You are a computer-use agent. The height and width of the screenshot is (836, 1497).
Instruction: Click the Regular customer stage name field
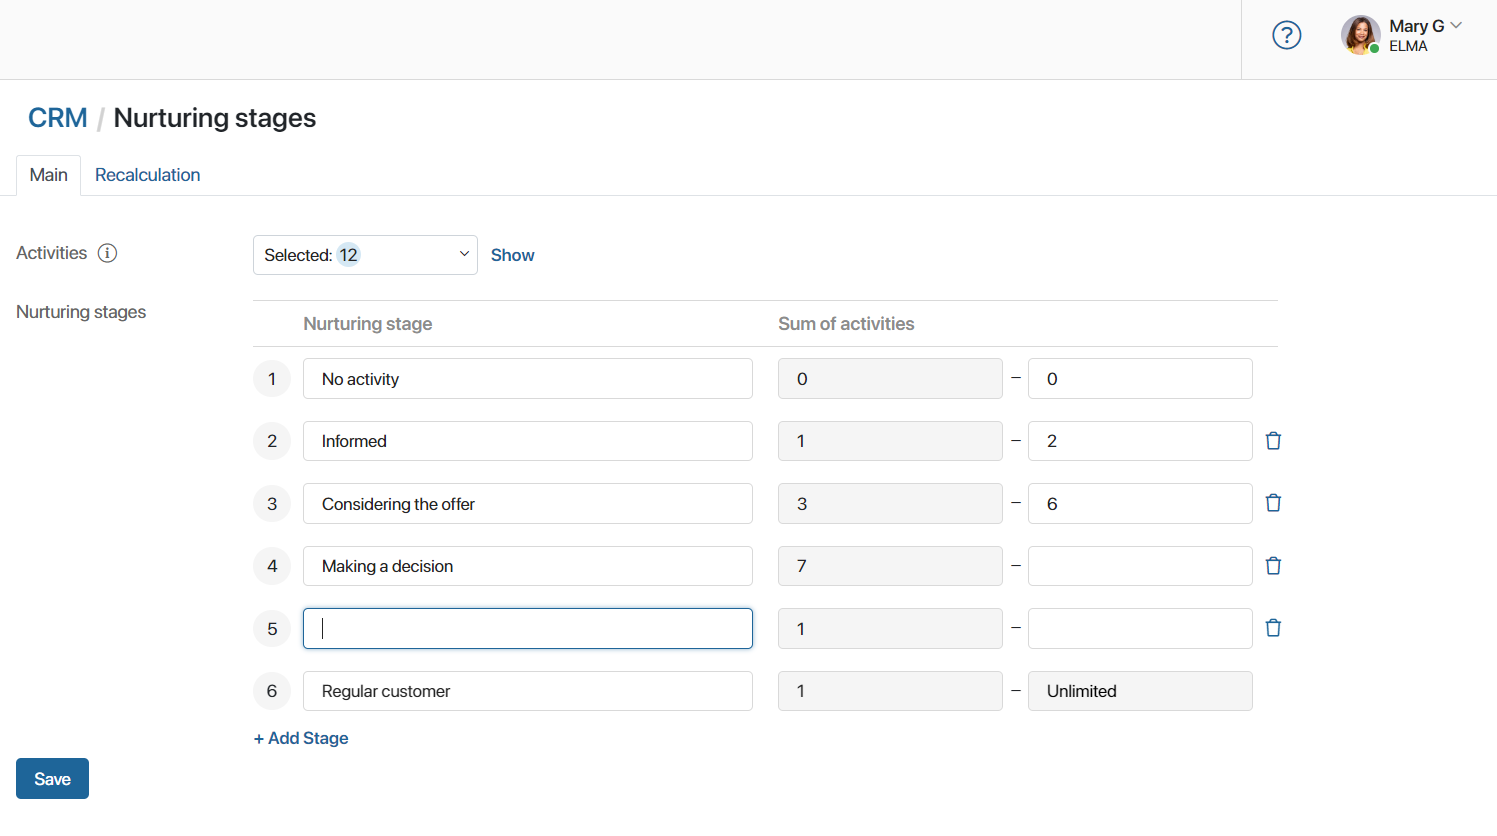click(528, 691)
